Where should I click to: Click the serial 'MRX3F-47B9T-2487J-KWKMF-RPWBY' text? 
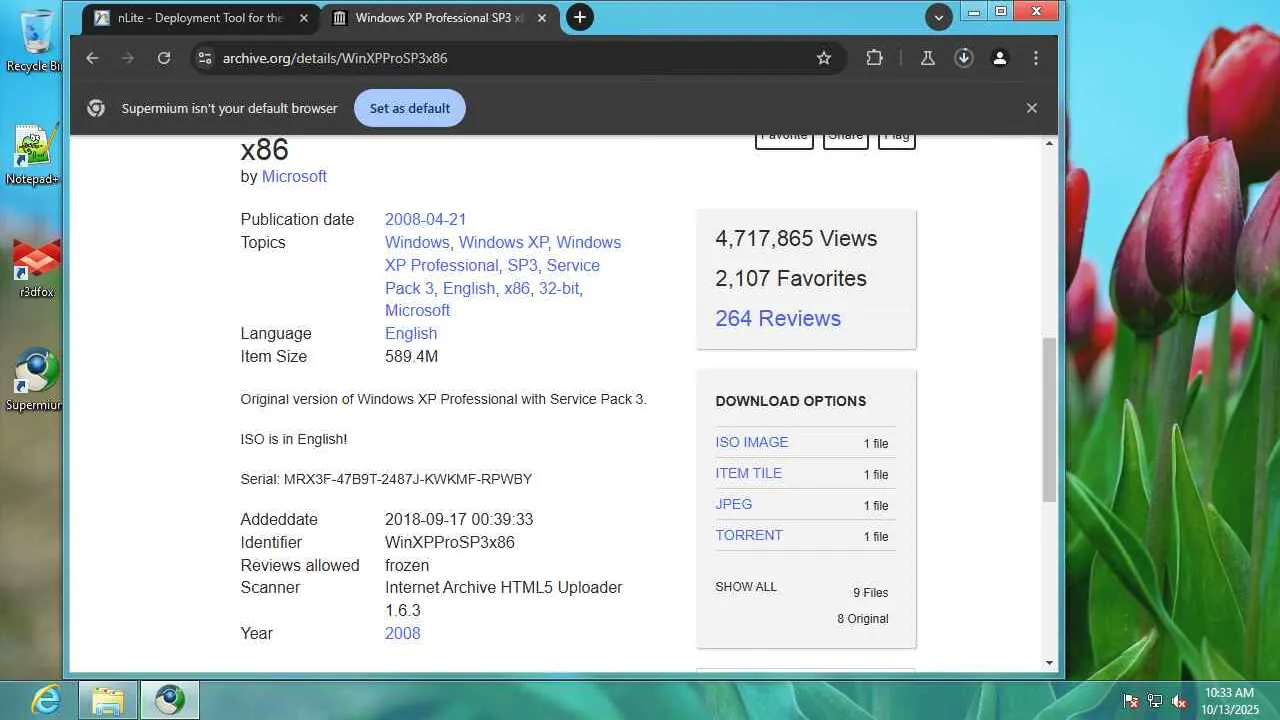tap(408, 479)
